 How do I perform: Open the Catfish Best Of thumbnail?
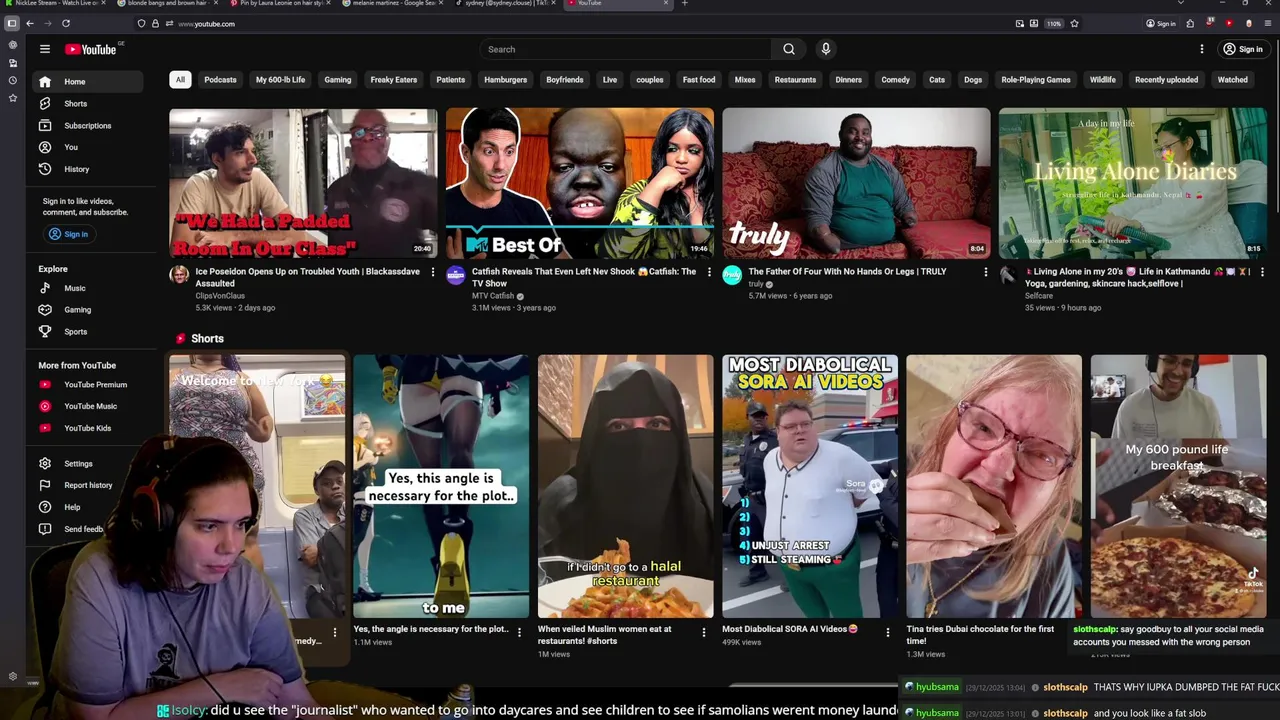[x=580, y=183]
